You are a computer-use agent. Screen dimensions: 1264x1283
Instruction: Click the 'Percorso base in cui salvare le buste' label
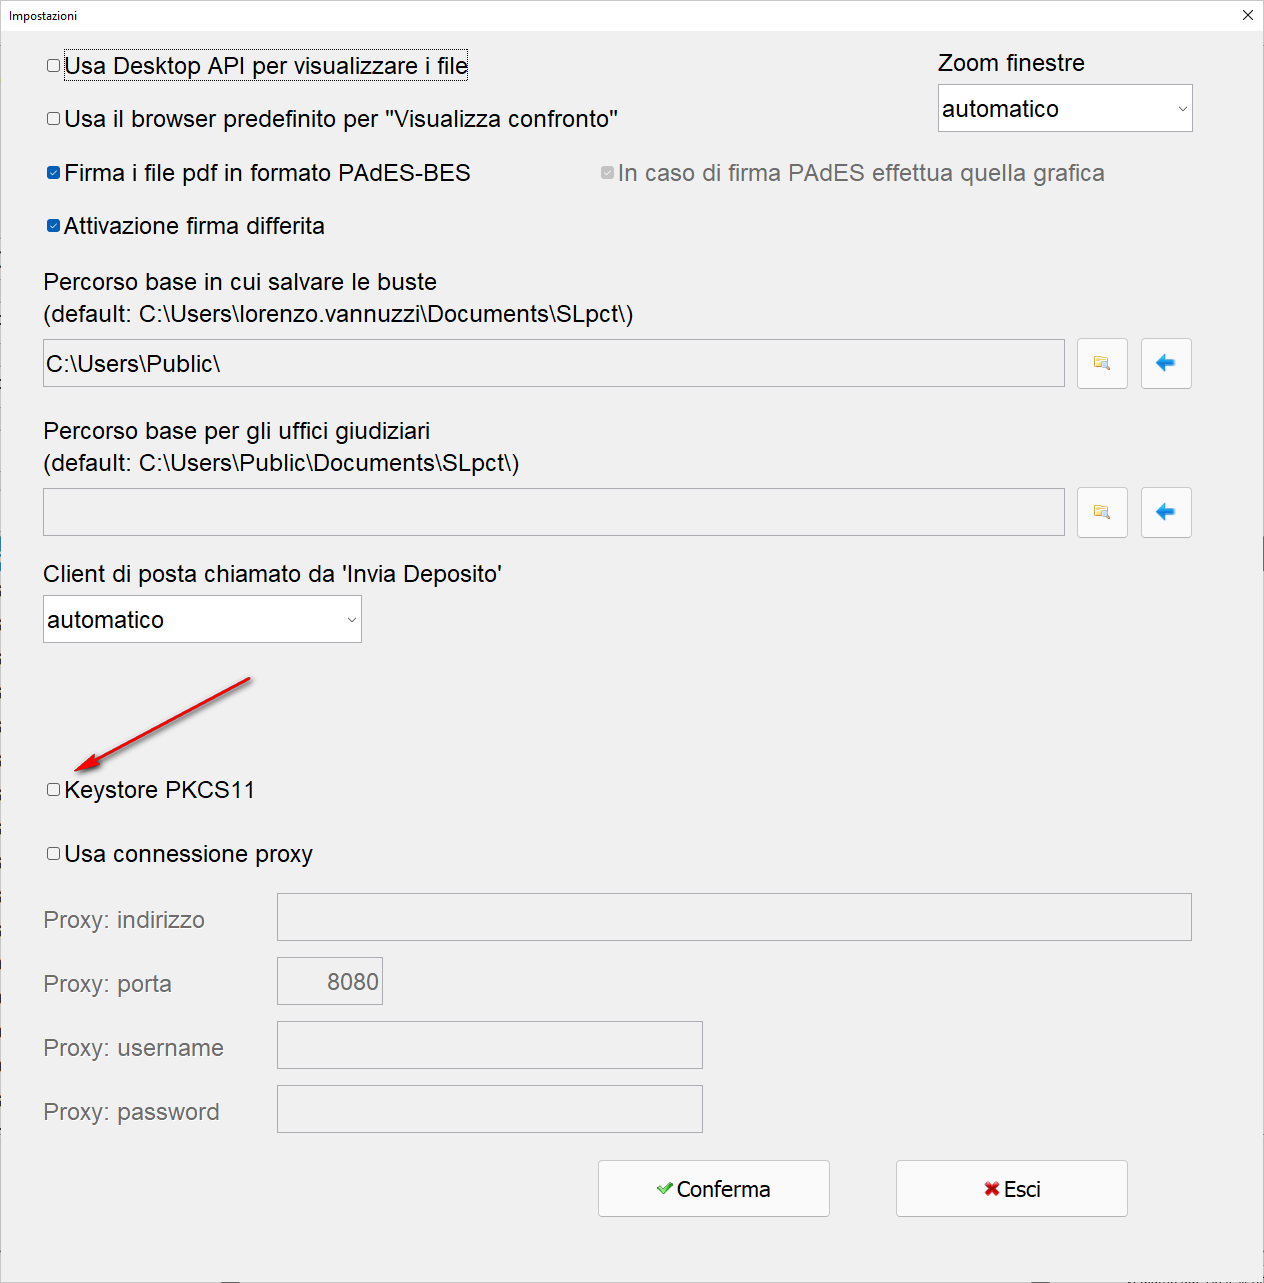240,282
